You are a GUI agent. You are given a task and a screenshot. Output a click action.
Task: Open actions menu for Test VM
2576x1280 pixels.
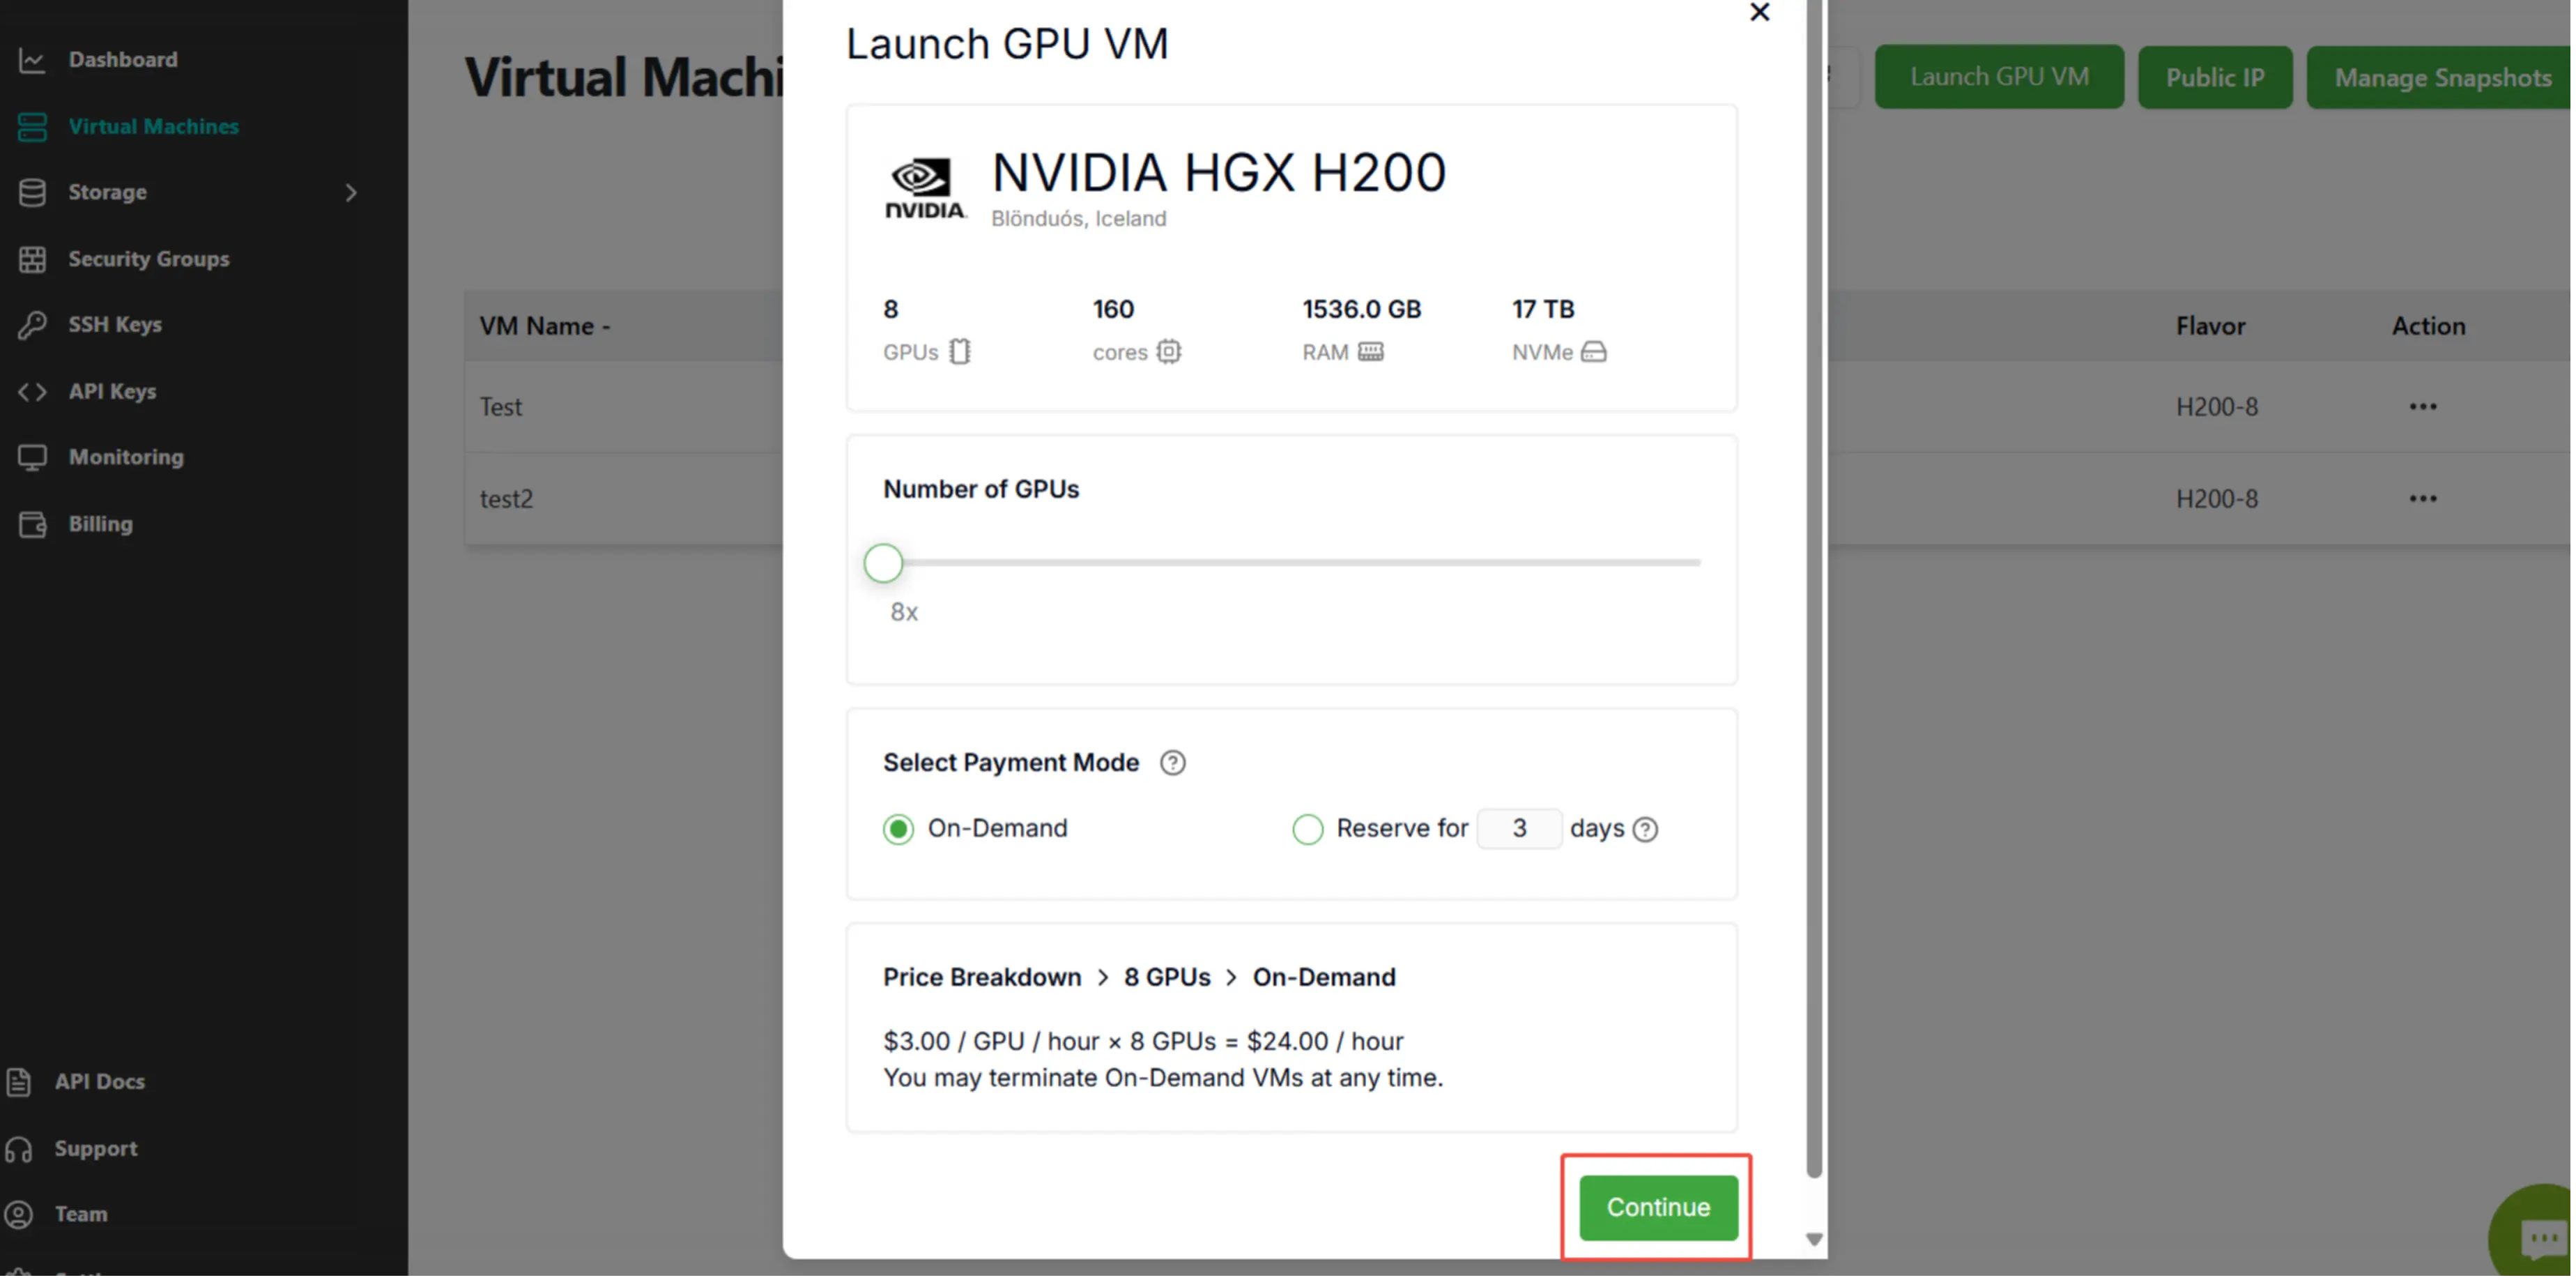pyautogui.click(x=2422, y=407)
